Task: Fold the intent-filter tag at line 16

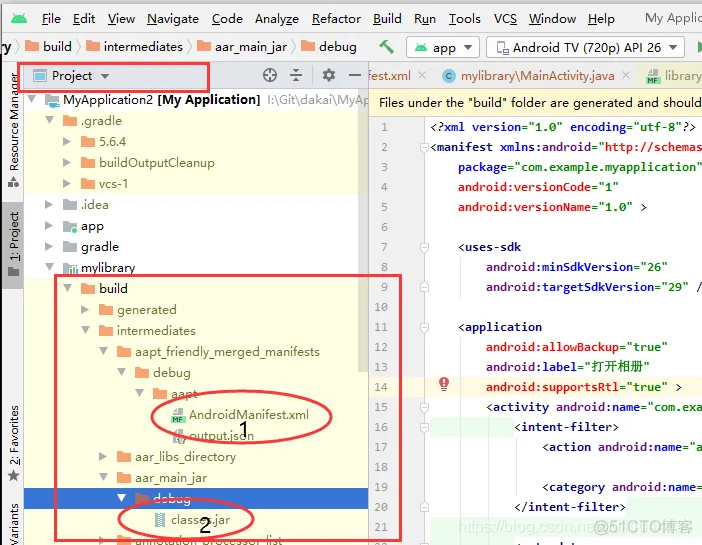Action: [x=424, y=427]
